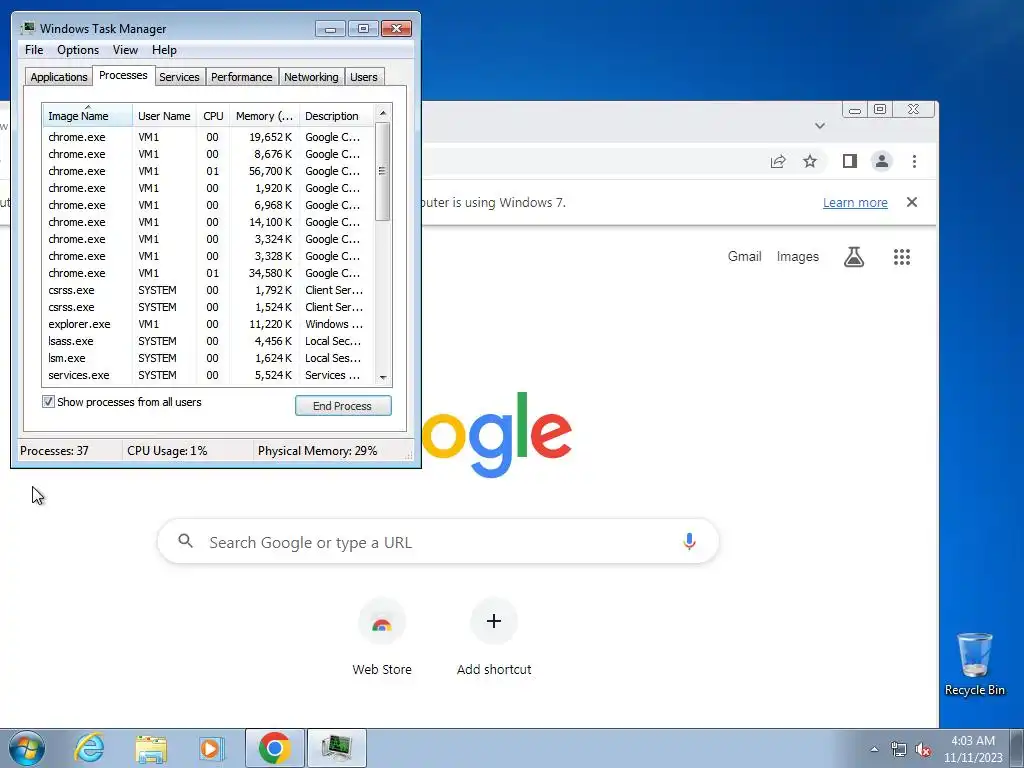1024x768 pixels.
Task: Open Task Manager Help menu
Action: (164, 50)
